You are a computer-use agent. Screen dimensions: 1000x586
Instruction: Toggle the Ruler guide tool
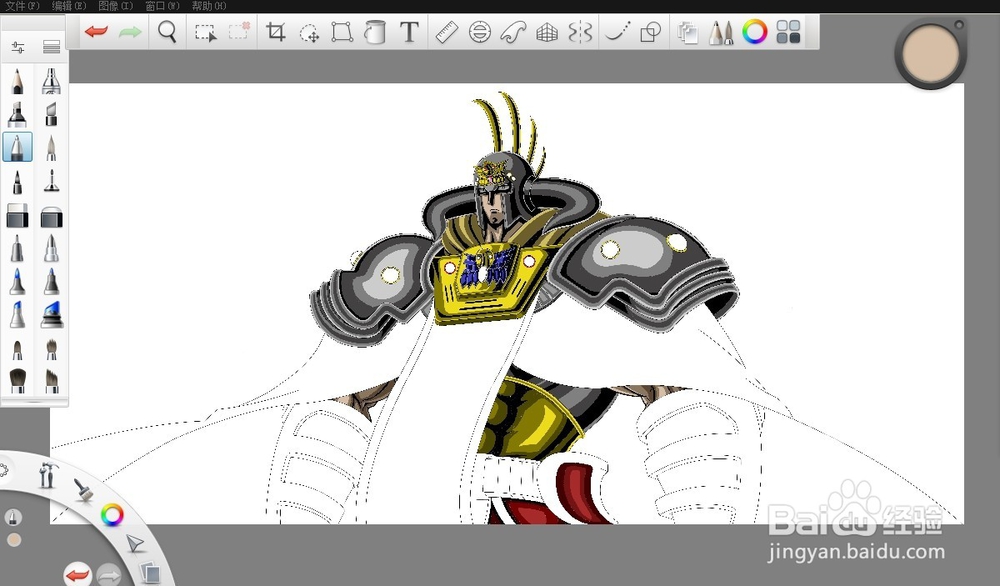pyautogui.click(x=446, y=31)
